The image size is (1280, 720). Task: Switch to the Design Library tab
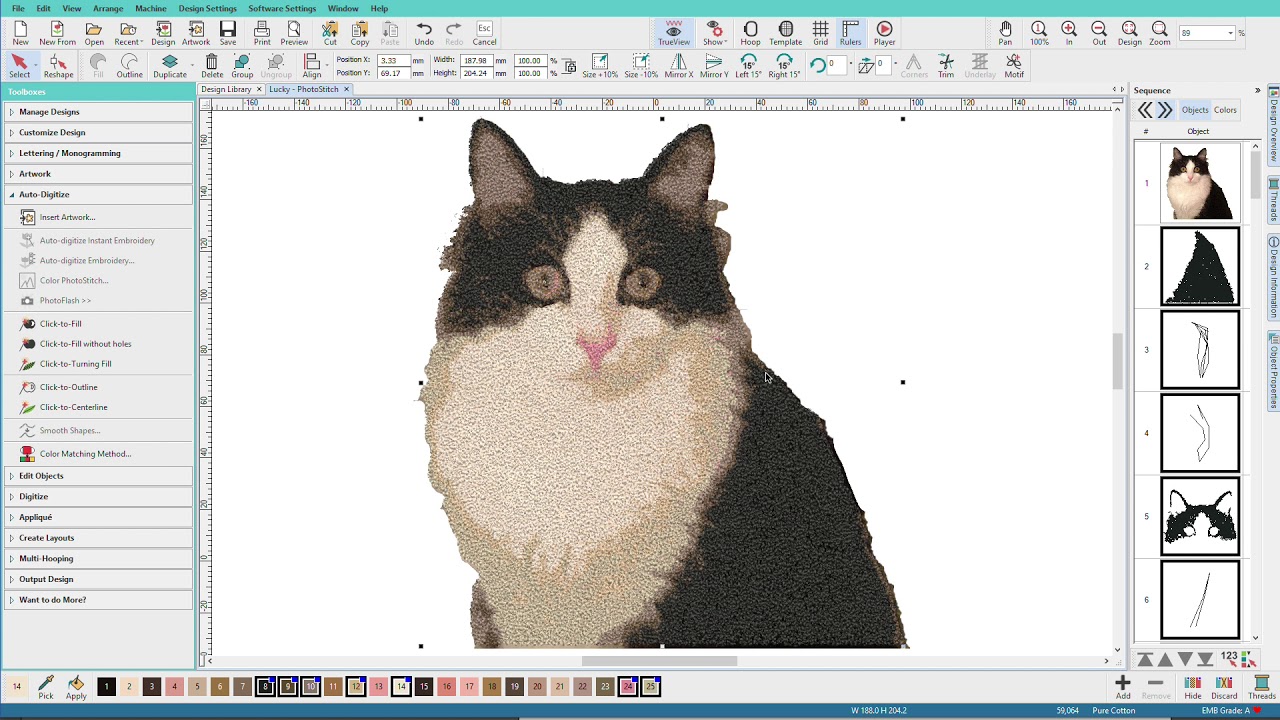pyautogui.click(x=226, y=89)
